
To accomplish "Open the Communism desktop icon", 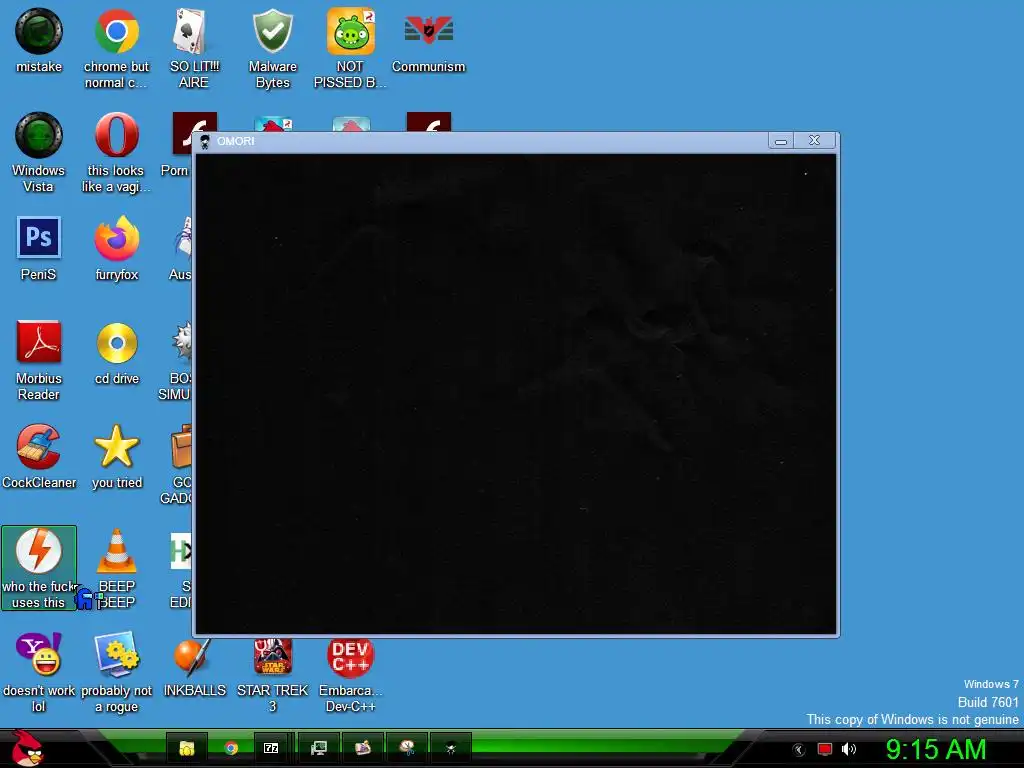I will click(428, 40).
